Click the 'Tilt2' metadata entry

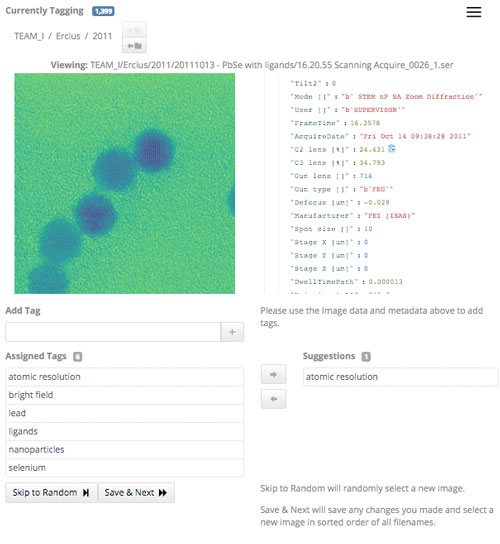[x=313, y=83]
